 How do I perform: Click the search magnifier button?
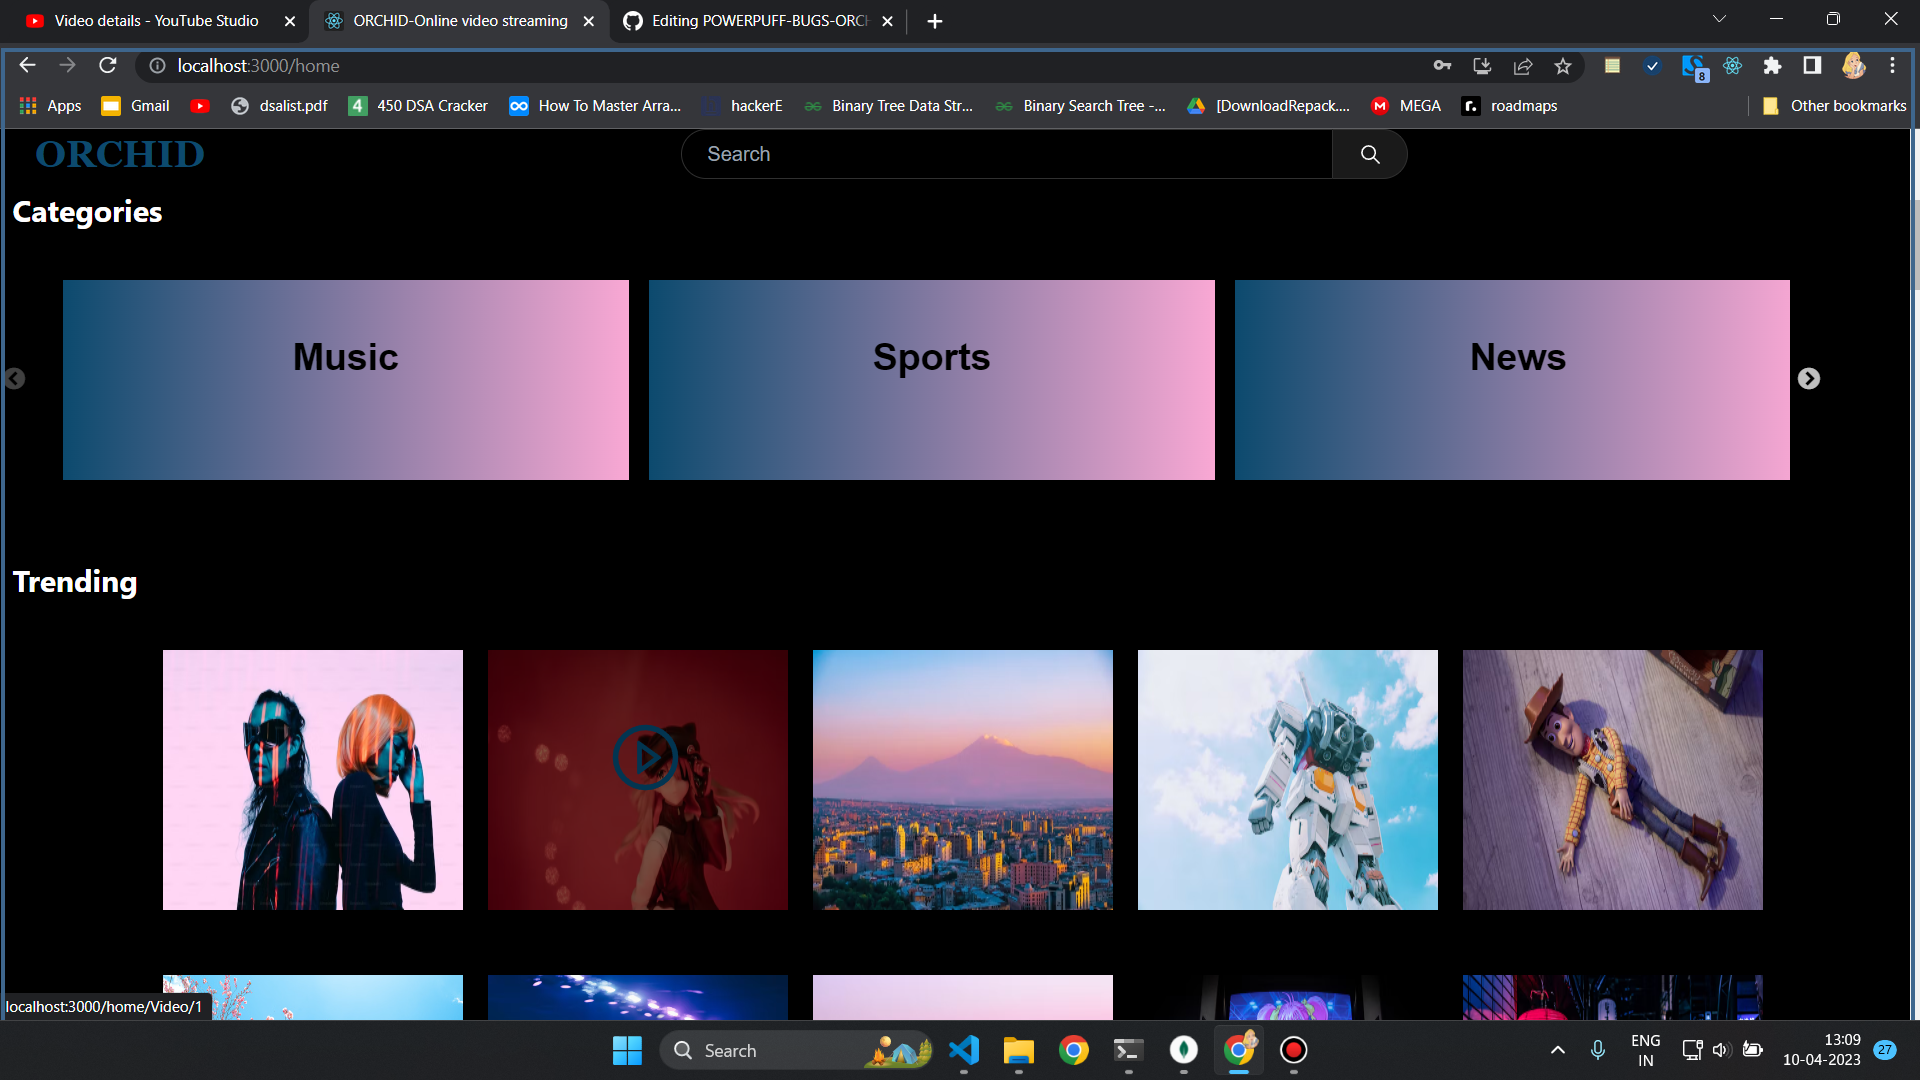tap(1369, 154)
